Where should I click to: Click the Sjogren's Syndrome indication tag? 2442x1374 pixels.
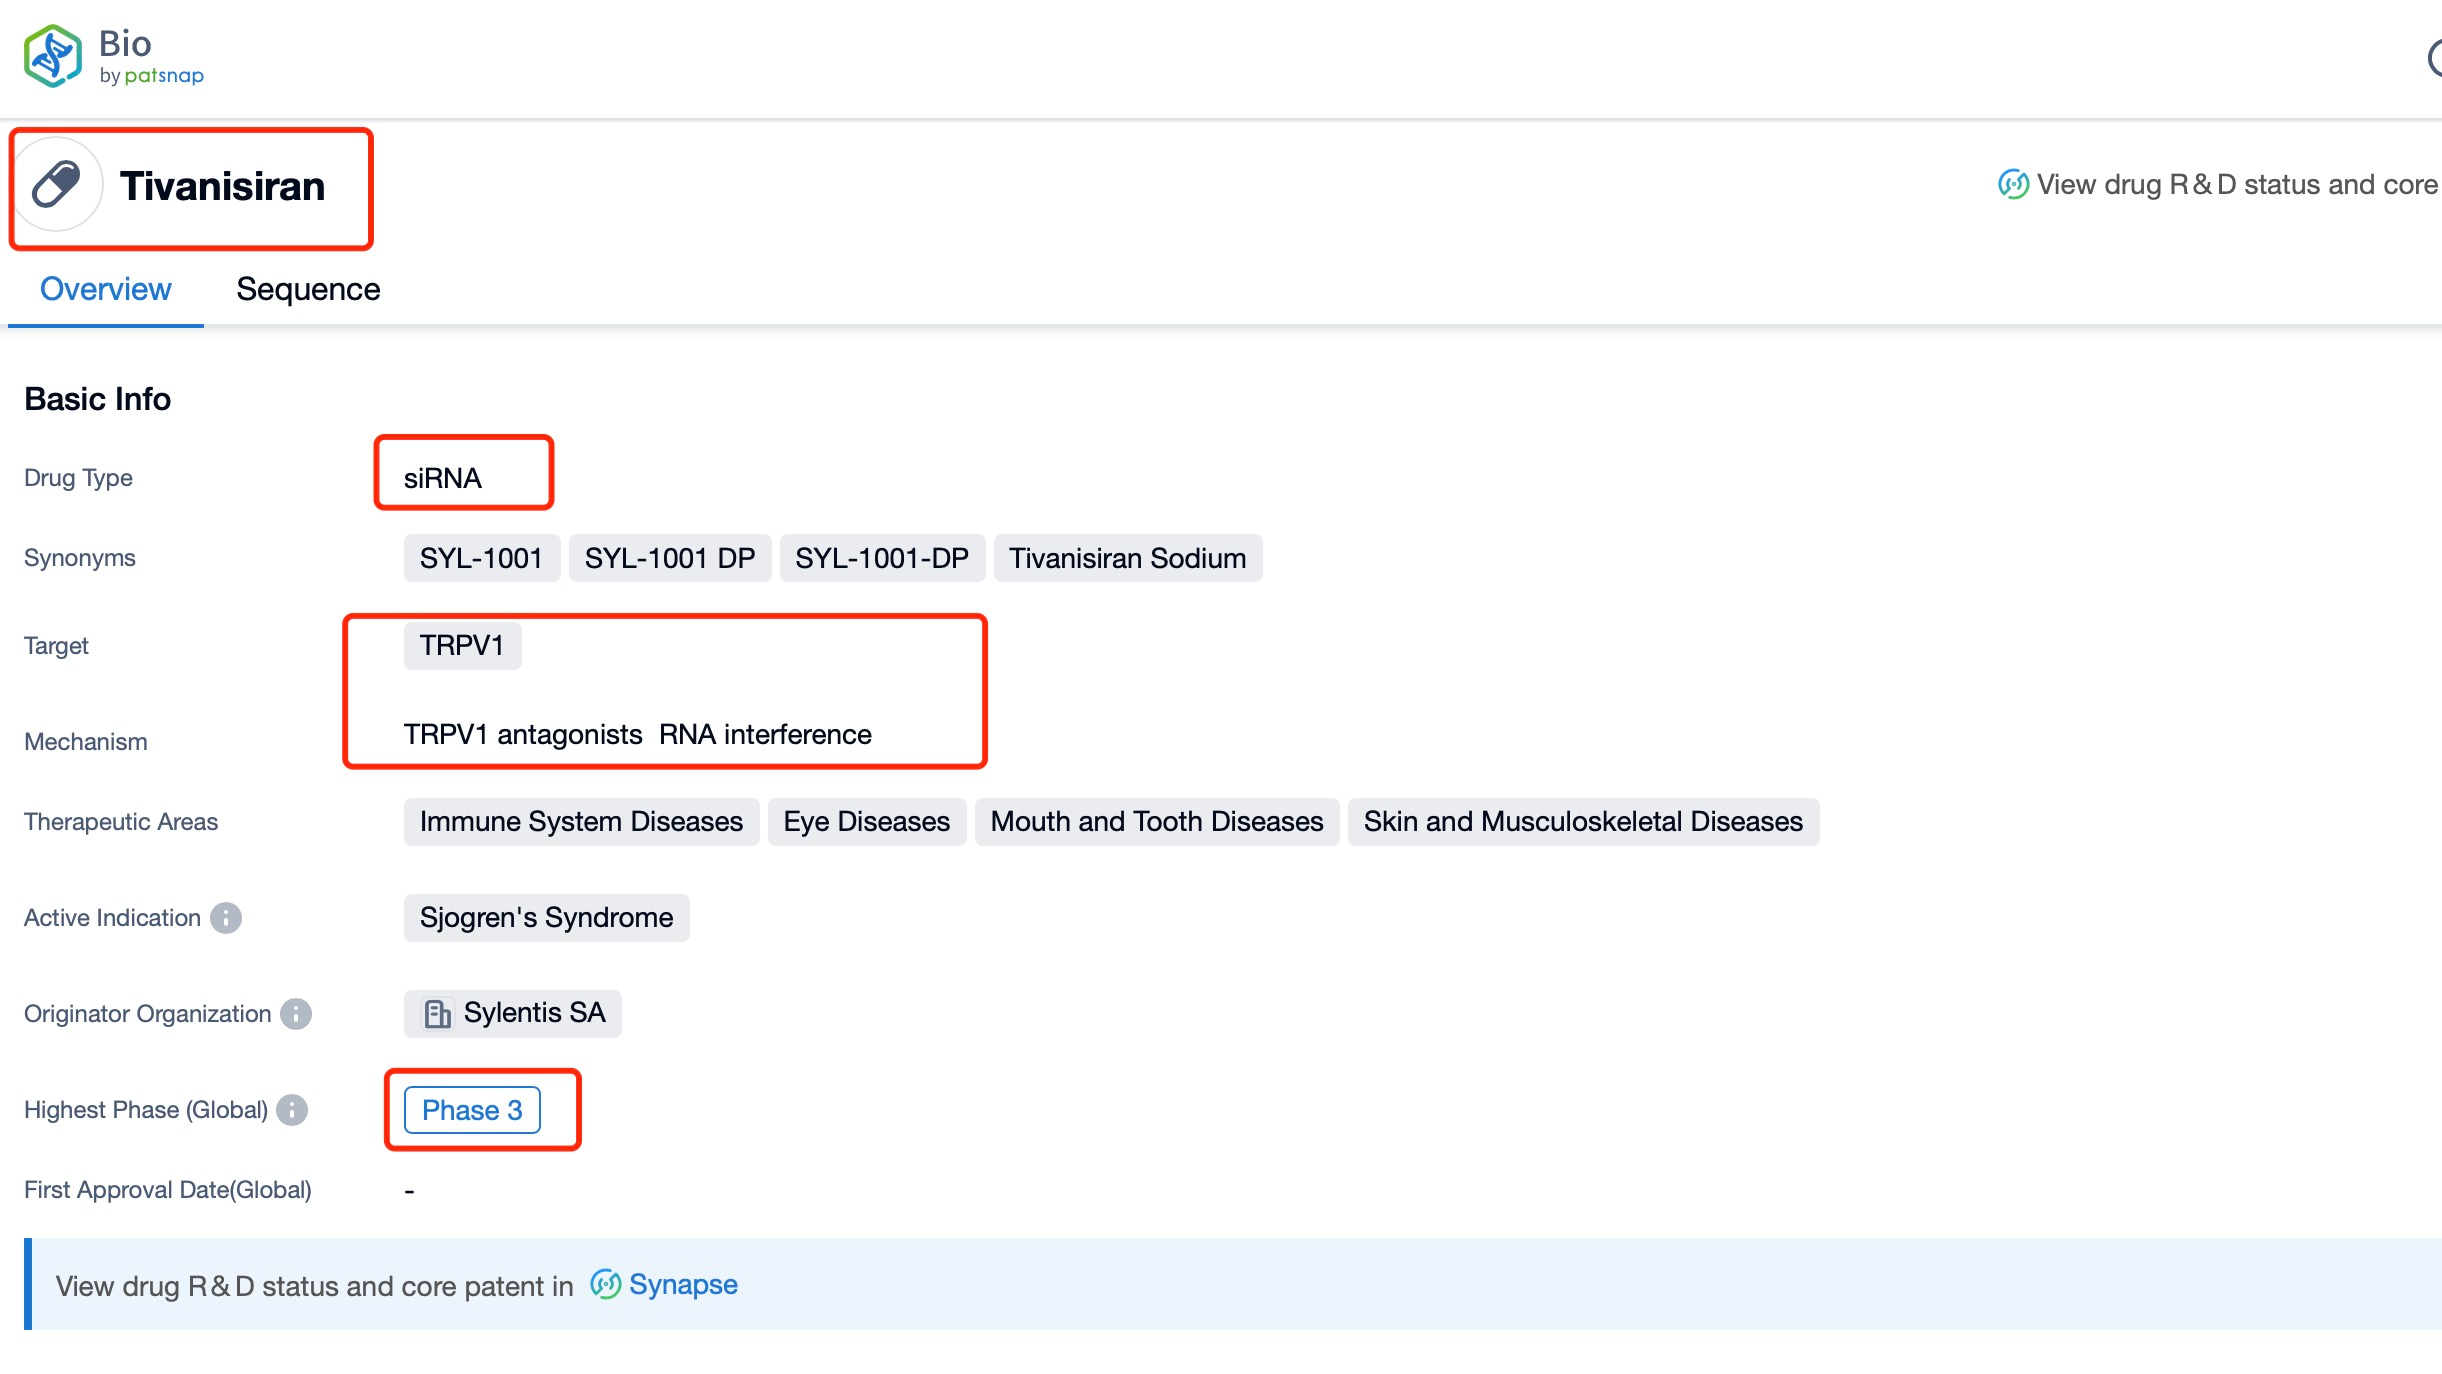[545, 918]
